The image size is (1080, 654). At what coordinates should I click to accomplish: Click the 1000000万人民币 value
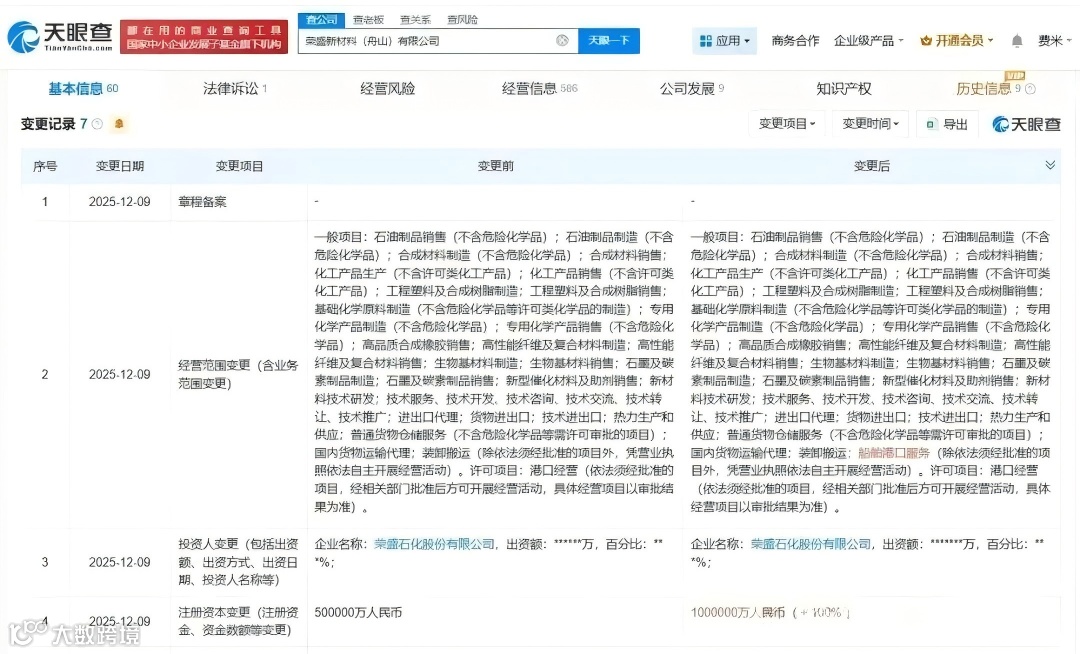(738, 612)
